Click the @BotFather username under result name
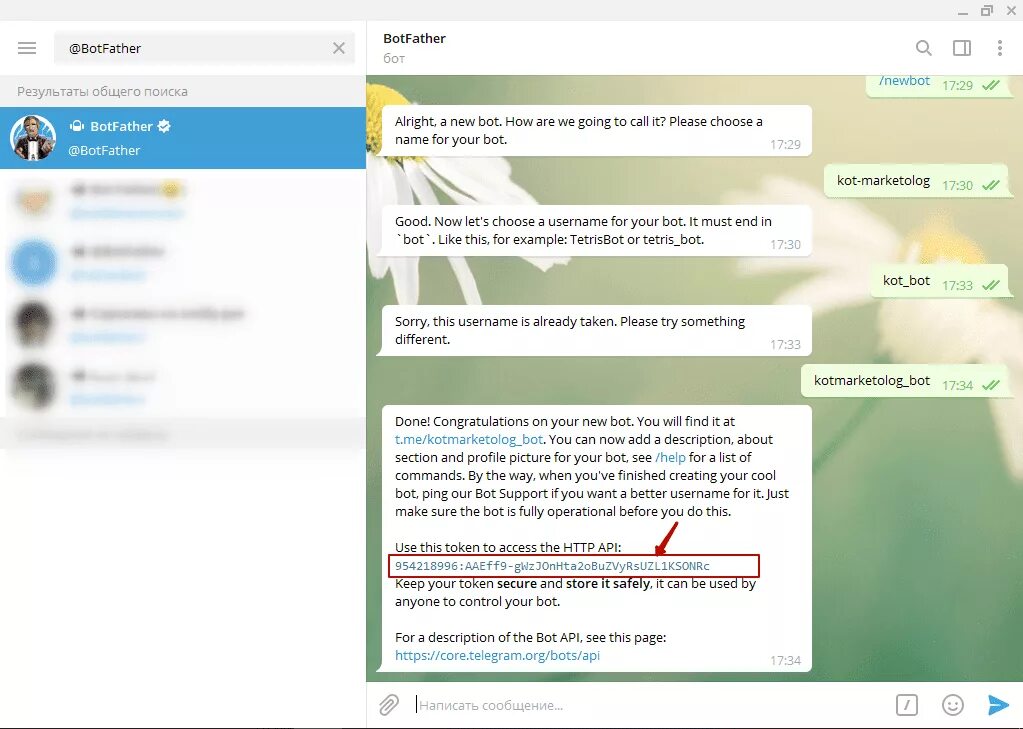 [x=104, y=150]
